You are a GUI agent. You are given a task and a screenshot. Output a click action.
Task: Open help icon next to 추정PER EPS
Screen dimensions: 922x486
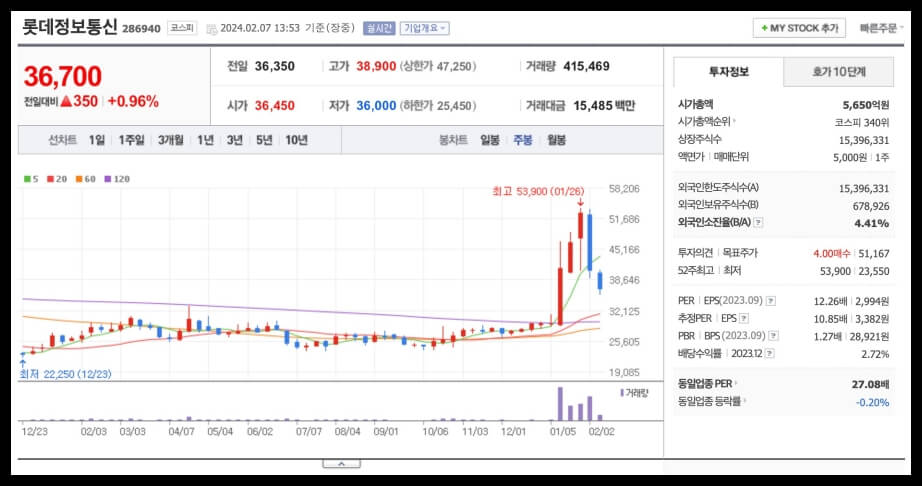(x=744, y=319)
